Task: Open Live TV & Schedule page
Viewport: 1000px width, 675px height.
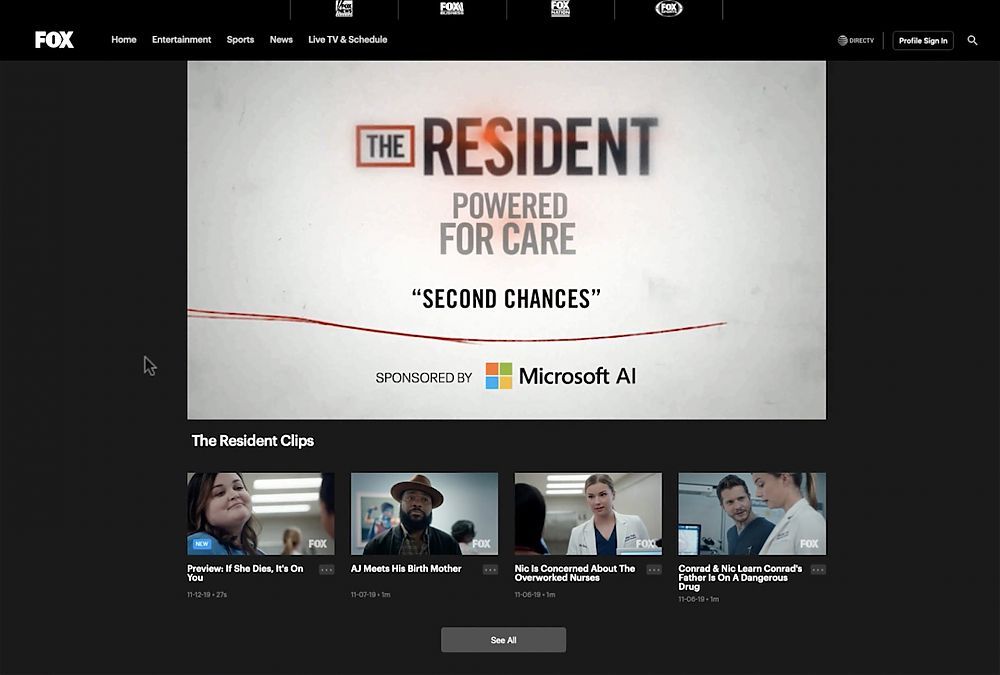Action: coord(347,40)
